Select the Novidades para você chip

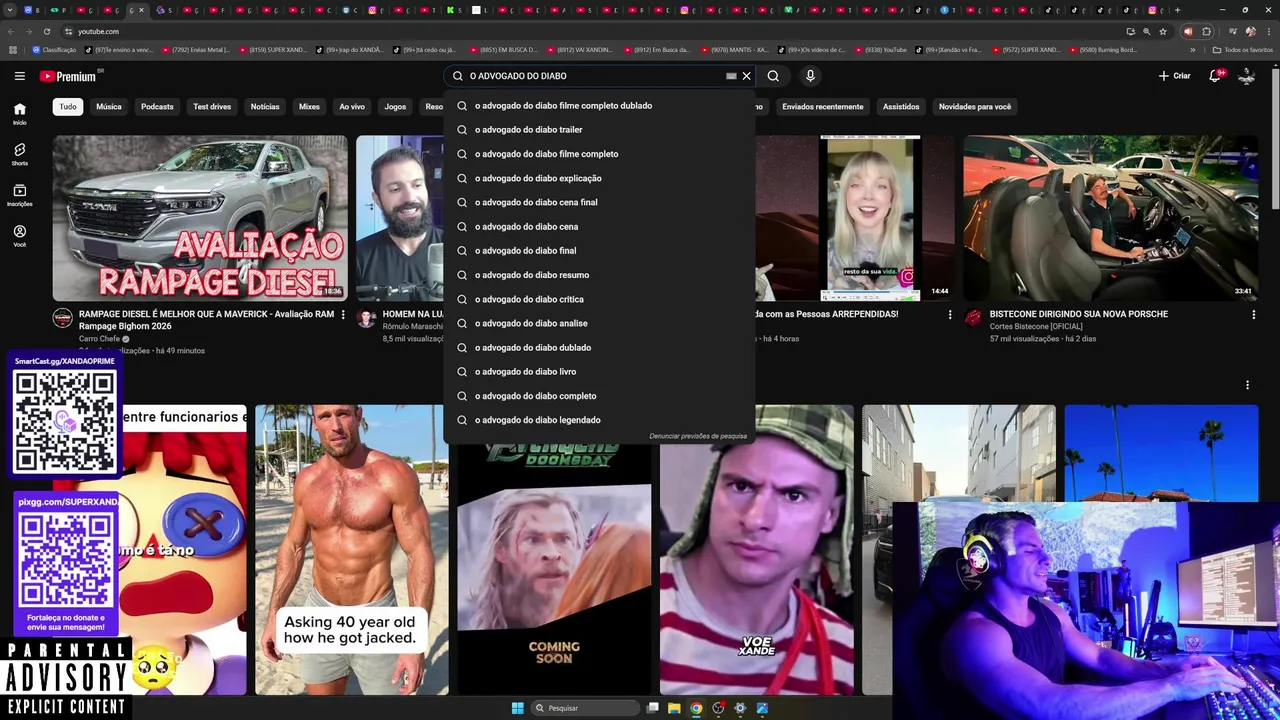click(x=975, y=107)
